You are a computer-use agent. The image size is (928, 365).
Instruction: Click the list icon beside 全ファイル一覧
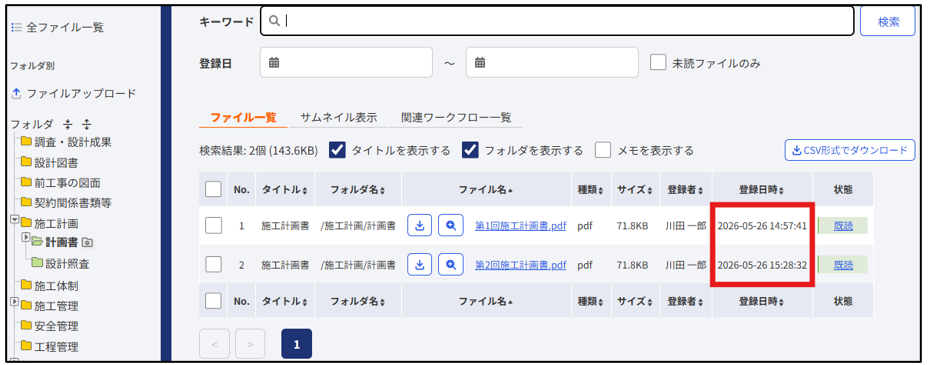point(17,27)
